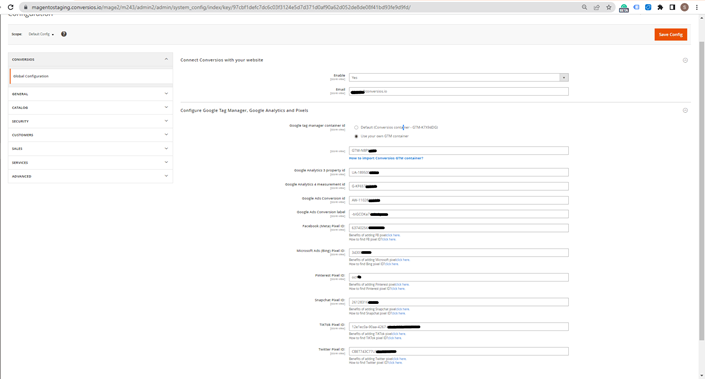
Task: Focus the Google Ads Conversion label field
Action: pos(459,214)
